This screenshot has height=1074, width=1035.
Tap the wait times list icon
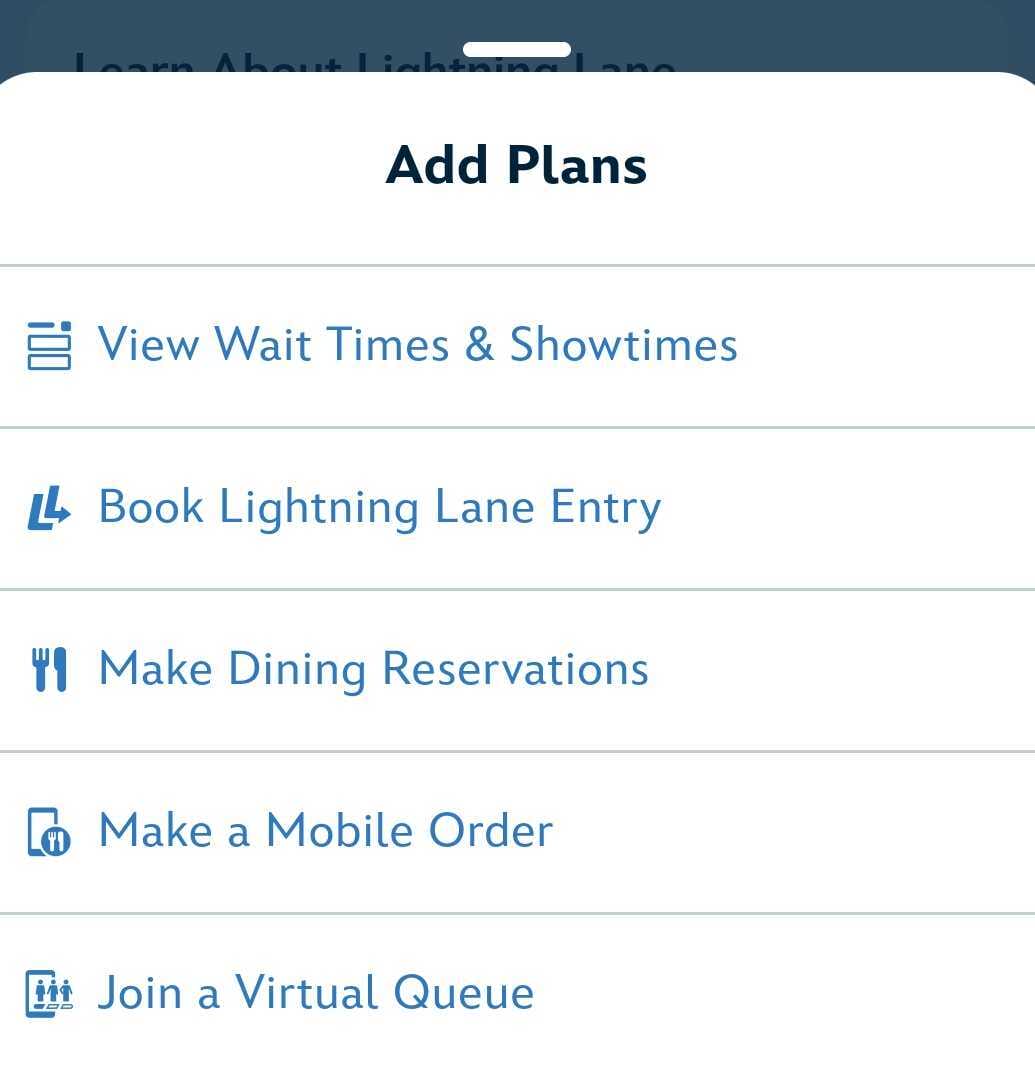49,346
